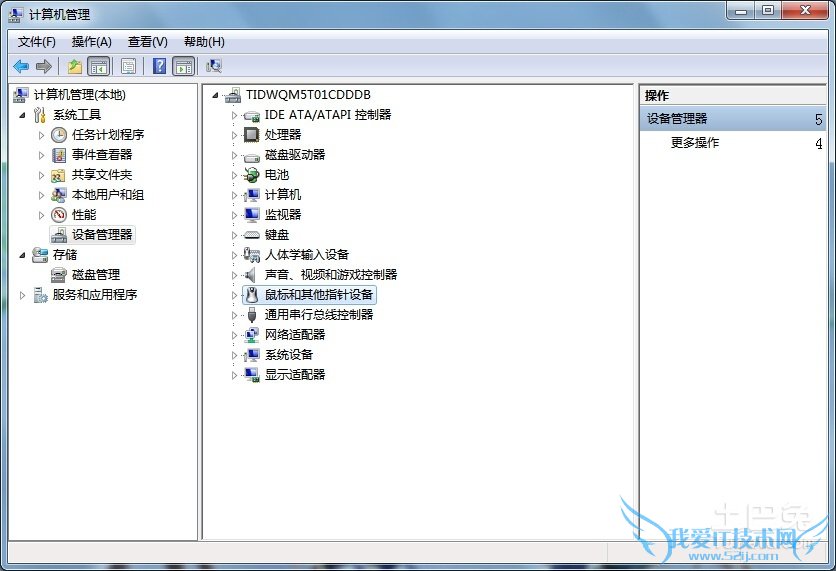Select the 电池 device category label
This screenshot has width=836, height=571.
coord(277,175)
